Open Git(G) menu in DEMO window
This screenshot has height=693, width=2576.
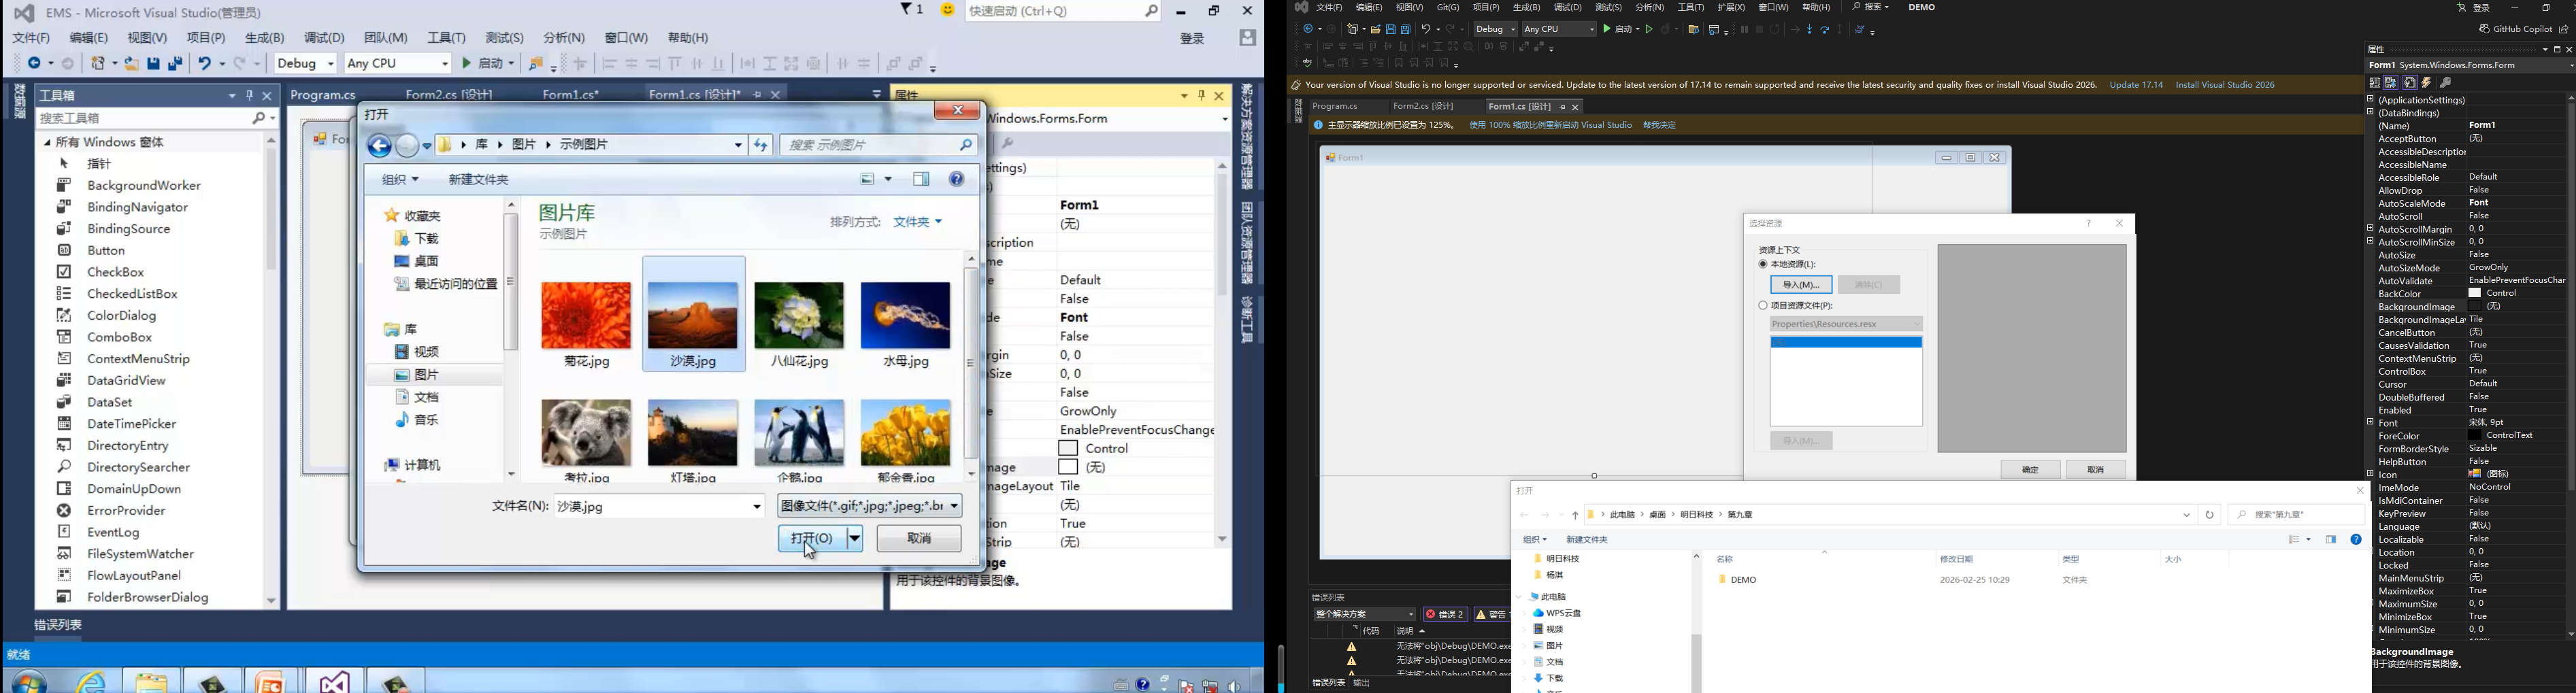tap(1448, 8)
